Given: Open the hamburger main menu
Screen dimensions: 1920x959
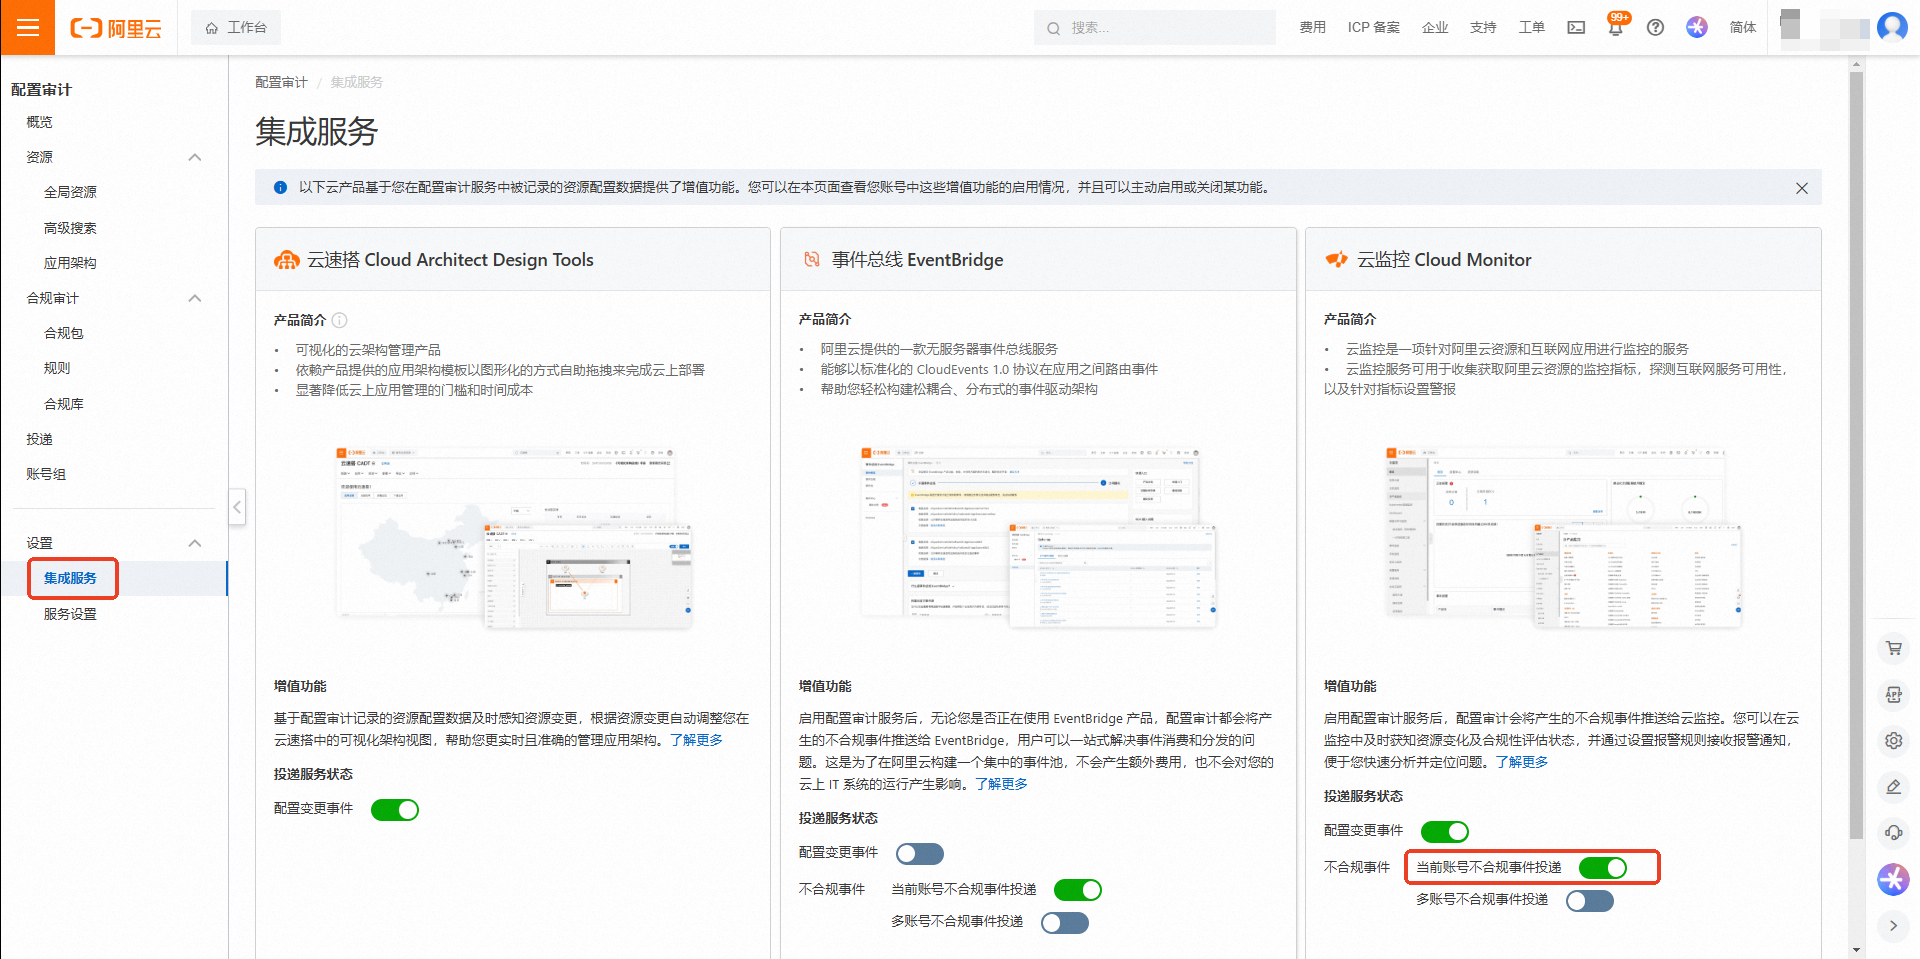Looking at the screenshot, I should point(28,27).
